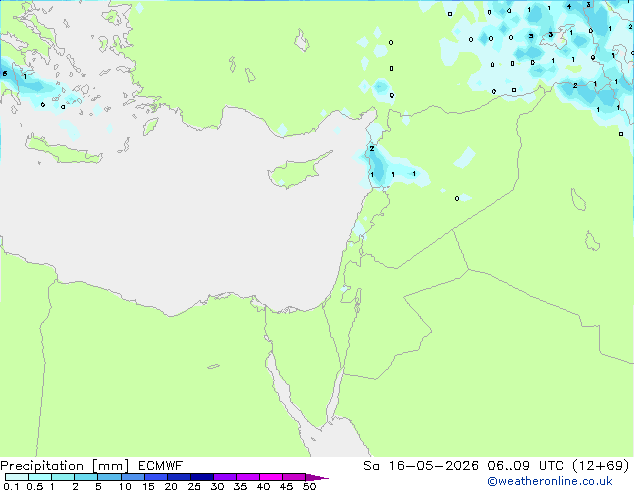Image resolution: width=634 pixels, height=490 pixels.
Task: Click the '25' legend scale label
Action: pos(194,486)
